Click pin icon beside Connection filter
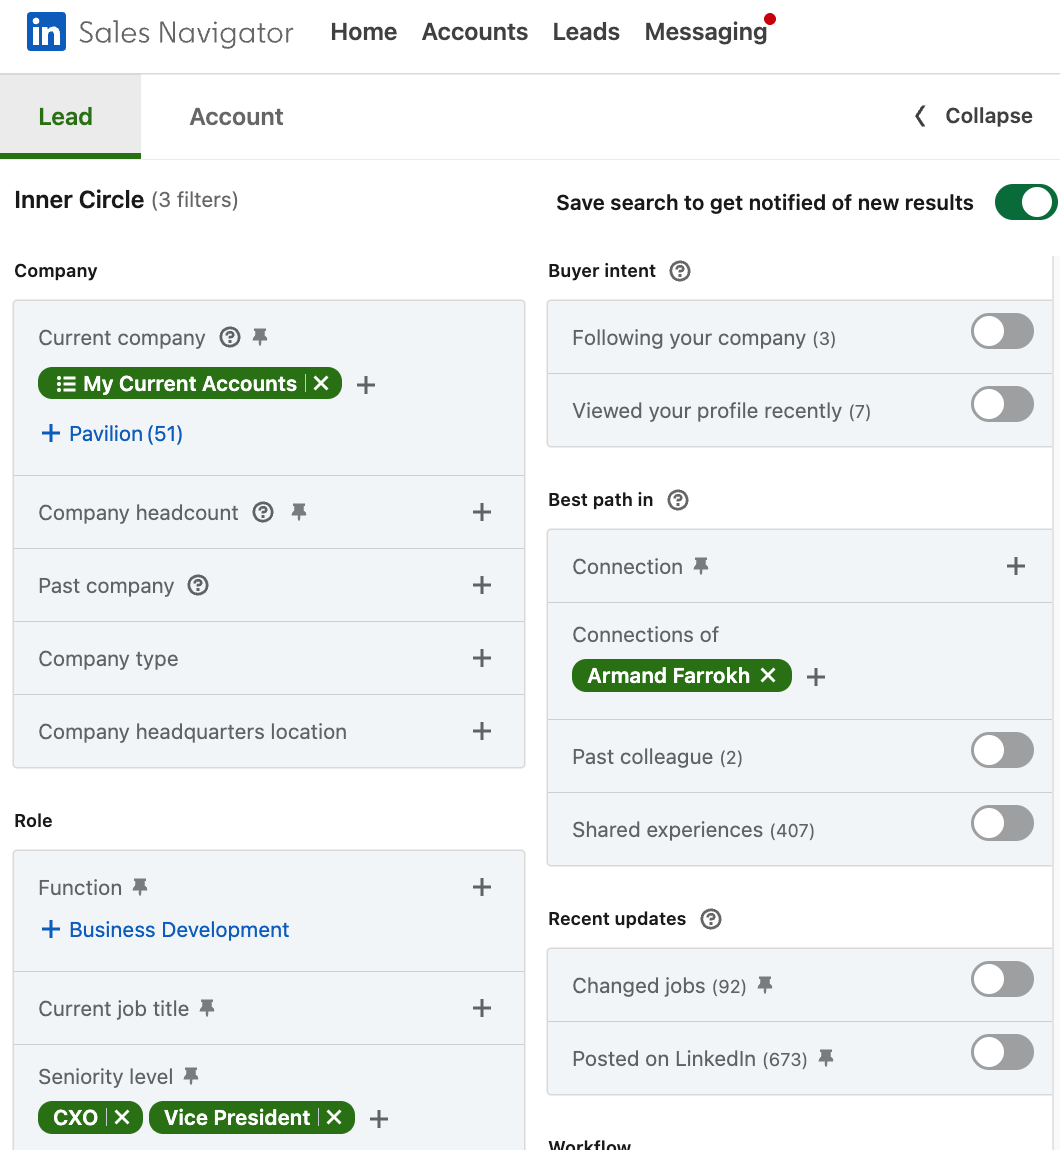 [701, 565]
